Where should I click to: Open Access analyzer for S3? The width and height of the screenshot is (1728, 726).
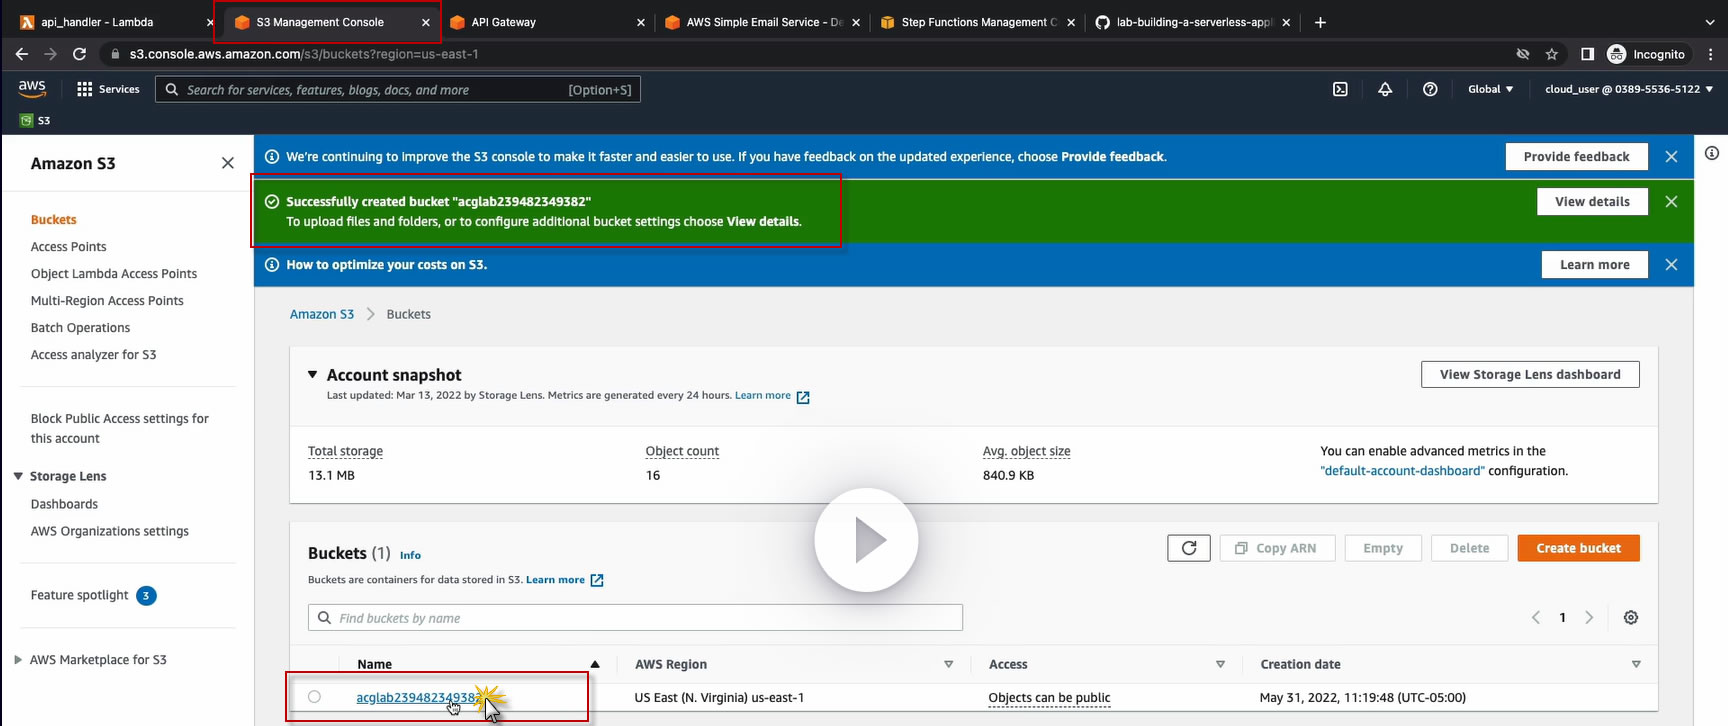click(93, 355)
